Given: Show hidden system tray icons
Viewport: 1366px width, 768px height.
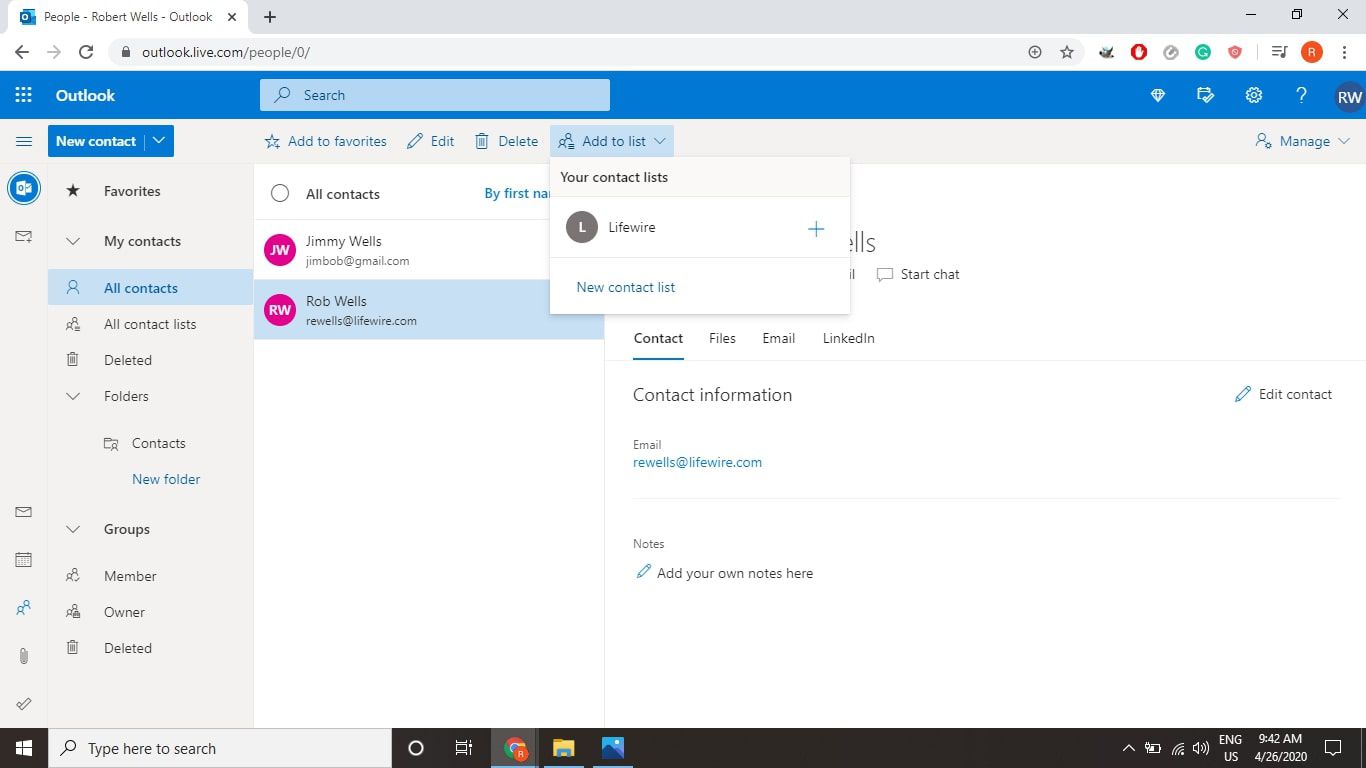Looking at the screenshot, I should tap(1129, 748).
